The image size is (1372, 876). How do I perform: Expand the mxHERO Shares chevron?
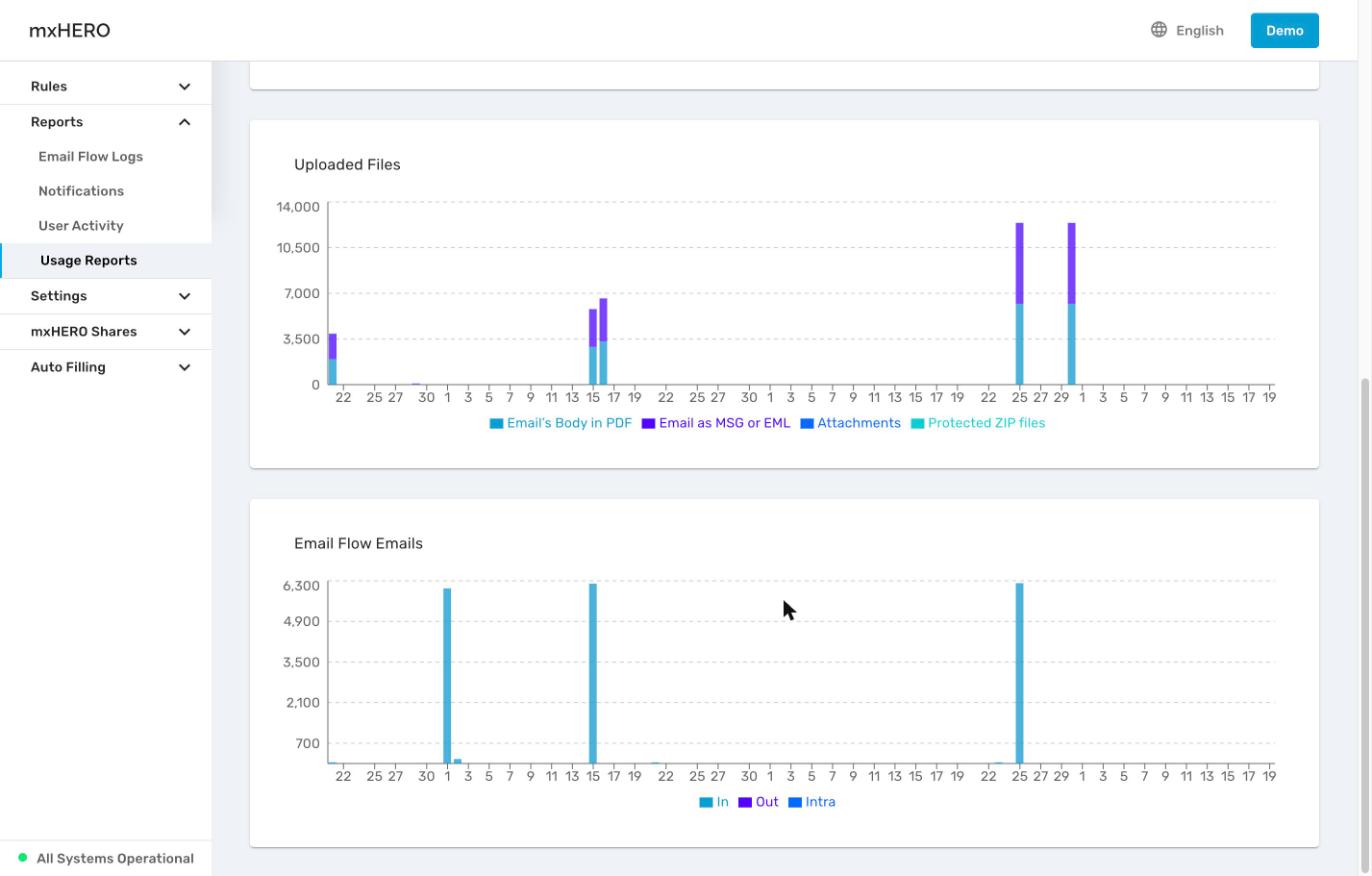coord(184,332)
